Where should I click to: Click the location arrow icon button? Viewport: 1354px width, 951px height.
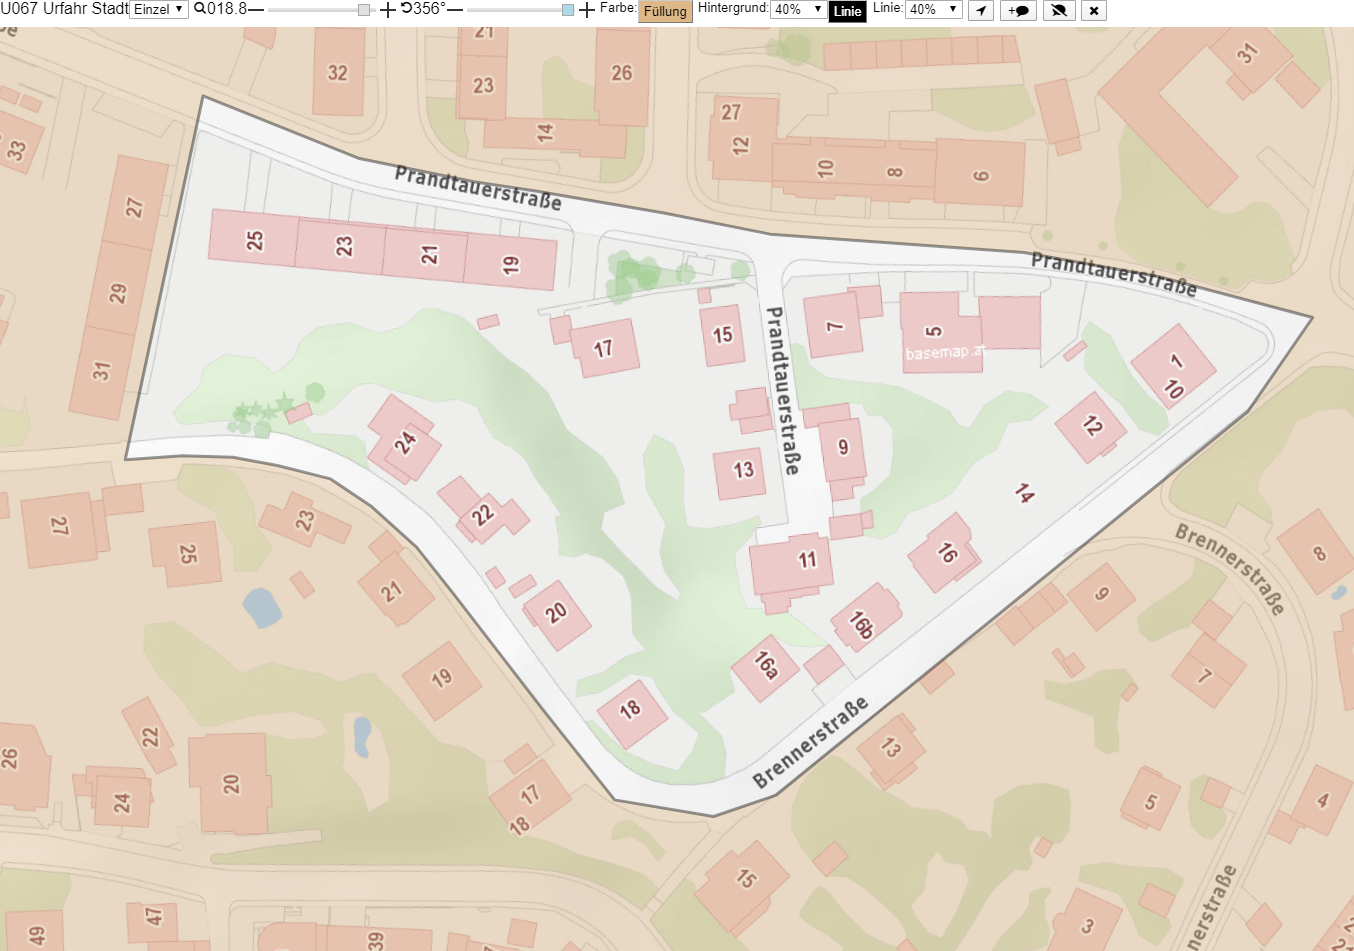click(x=981, y=10)
